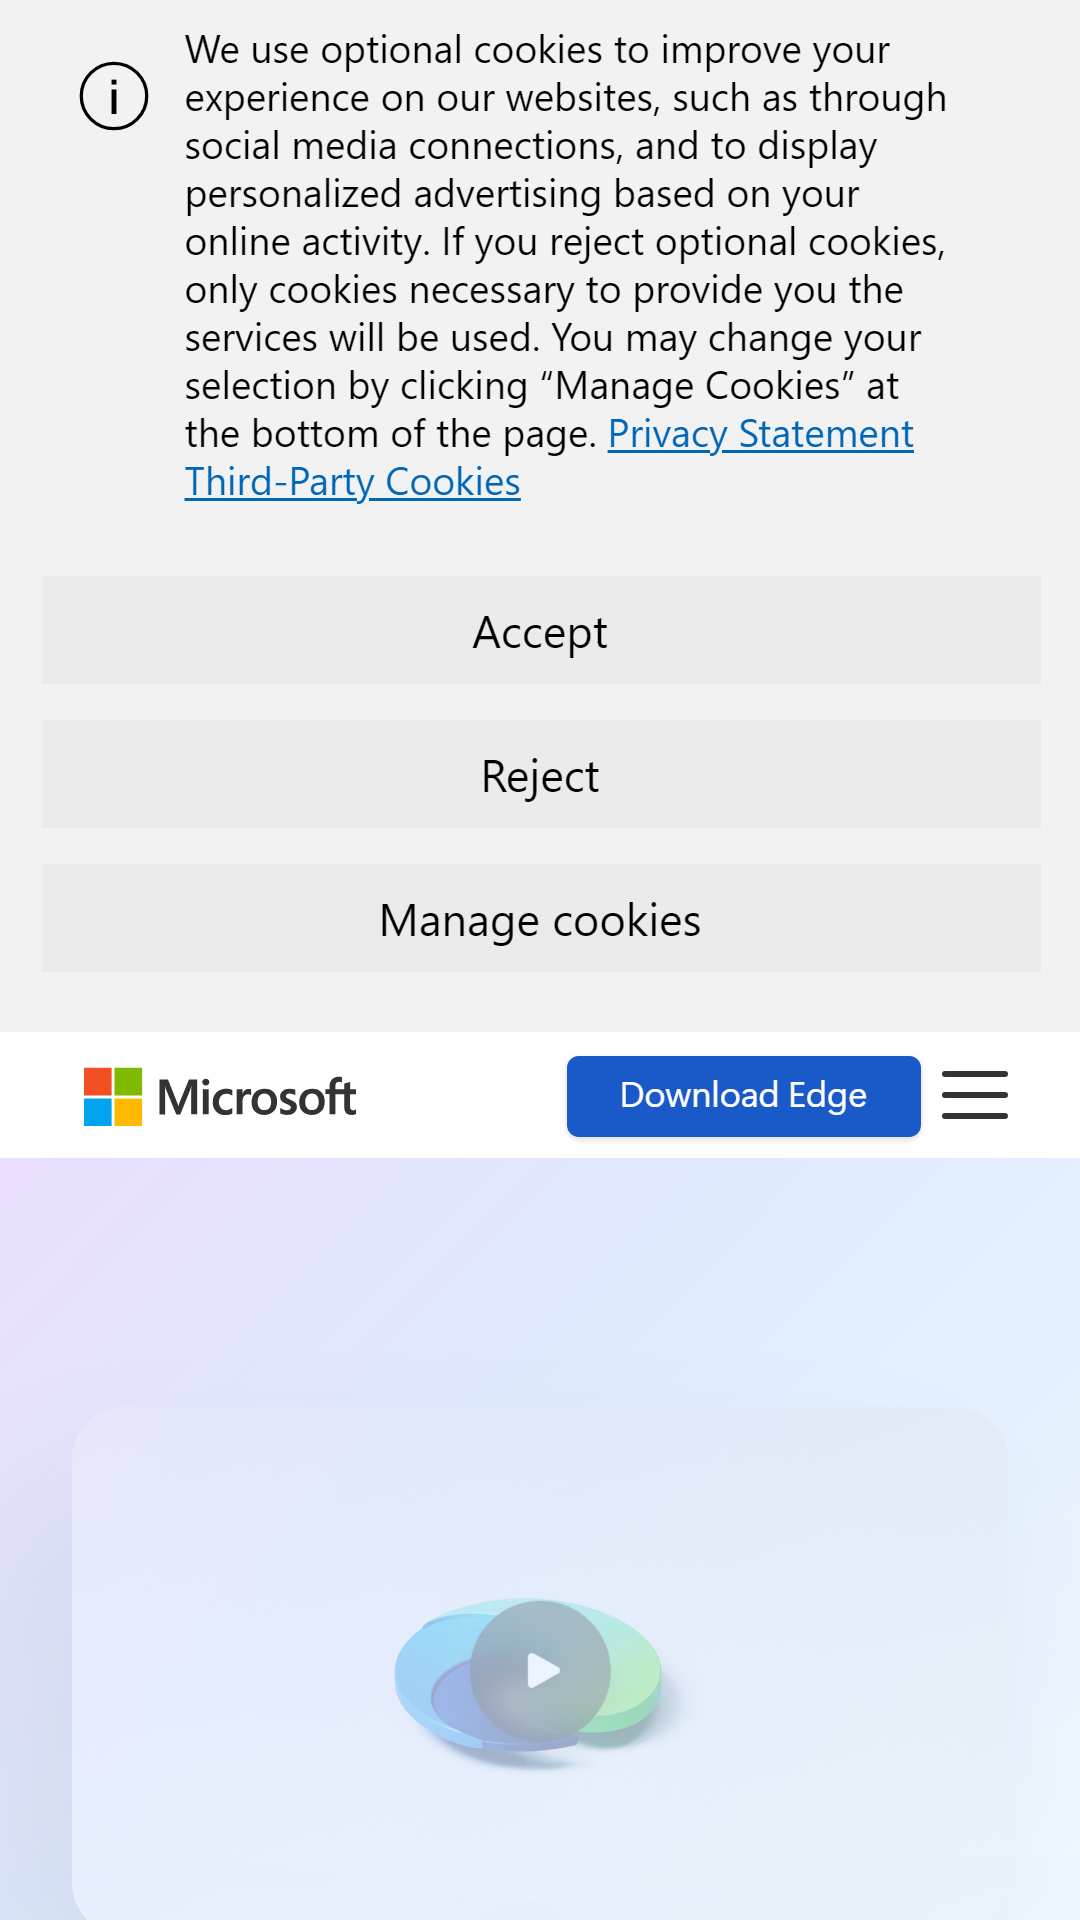Open the Manage cookies options

click(541, 918)
